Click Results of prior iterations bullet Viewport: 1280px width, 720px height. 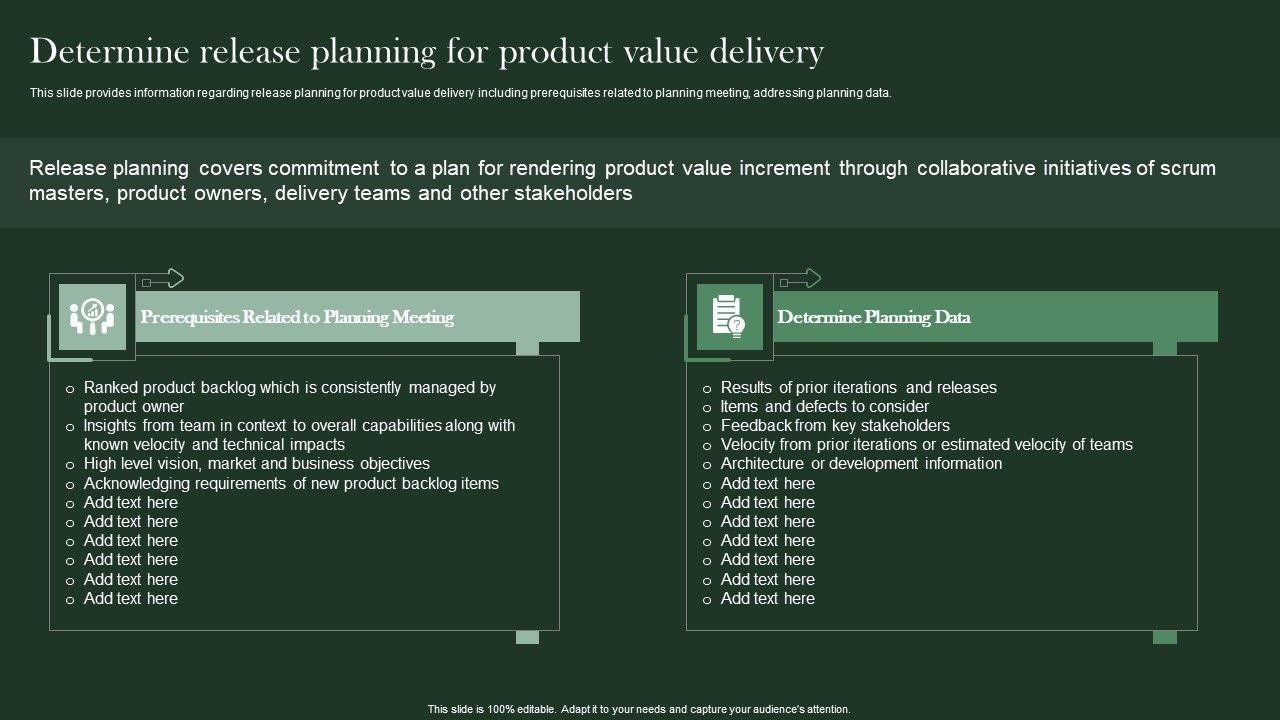(858, 388)
